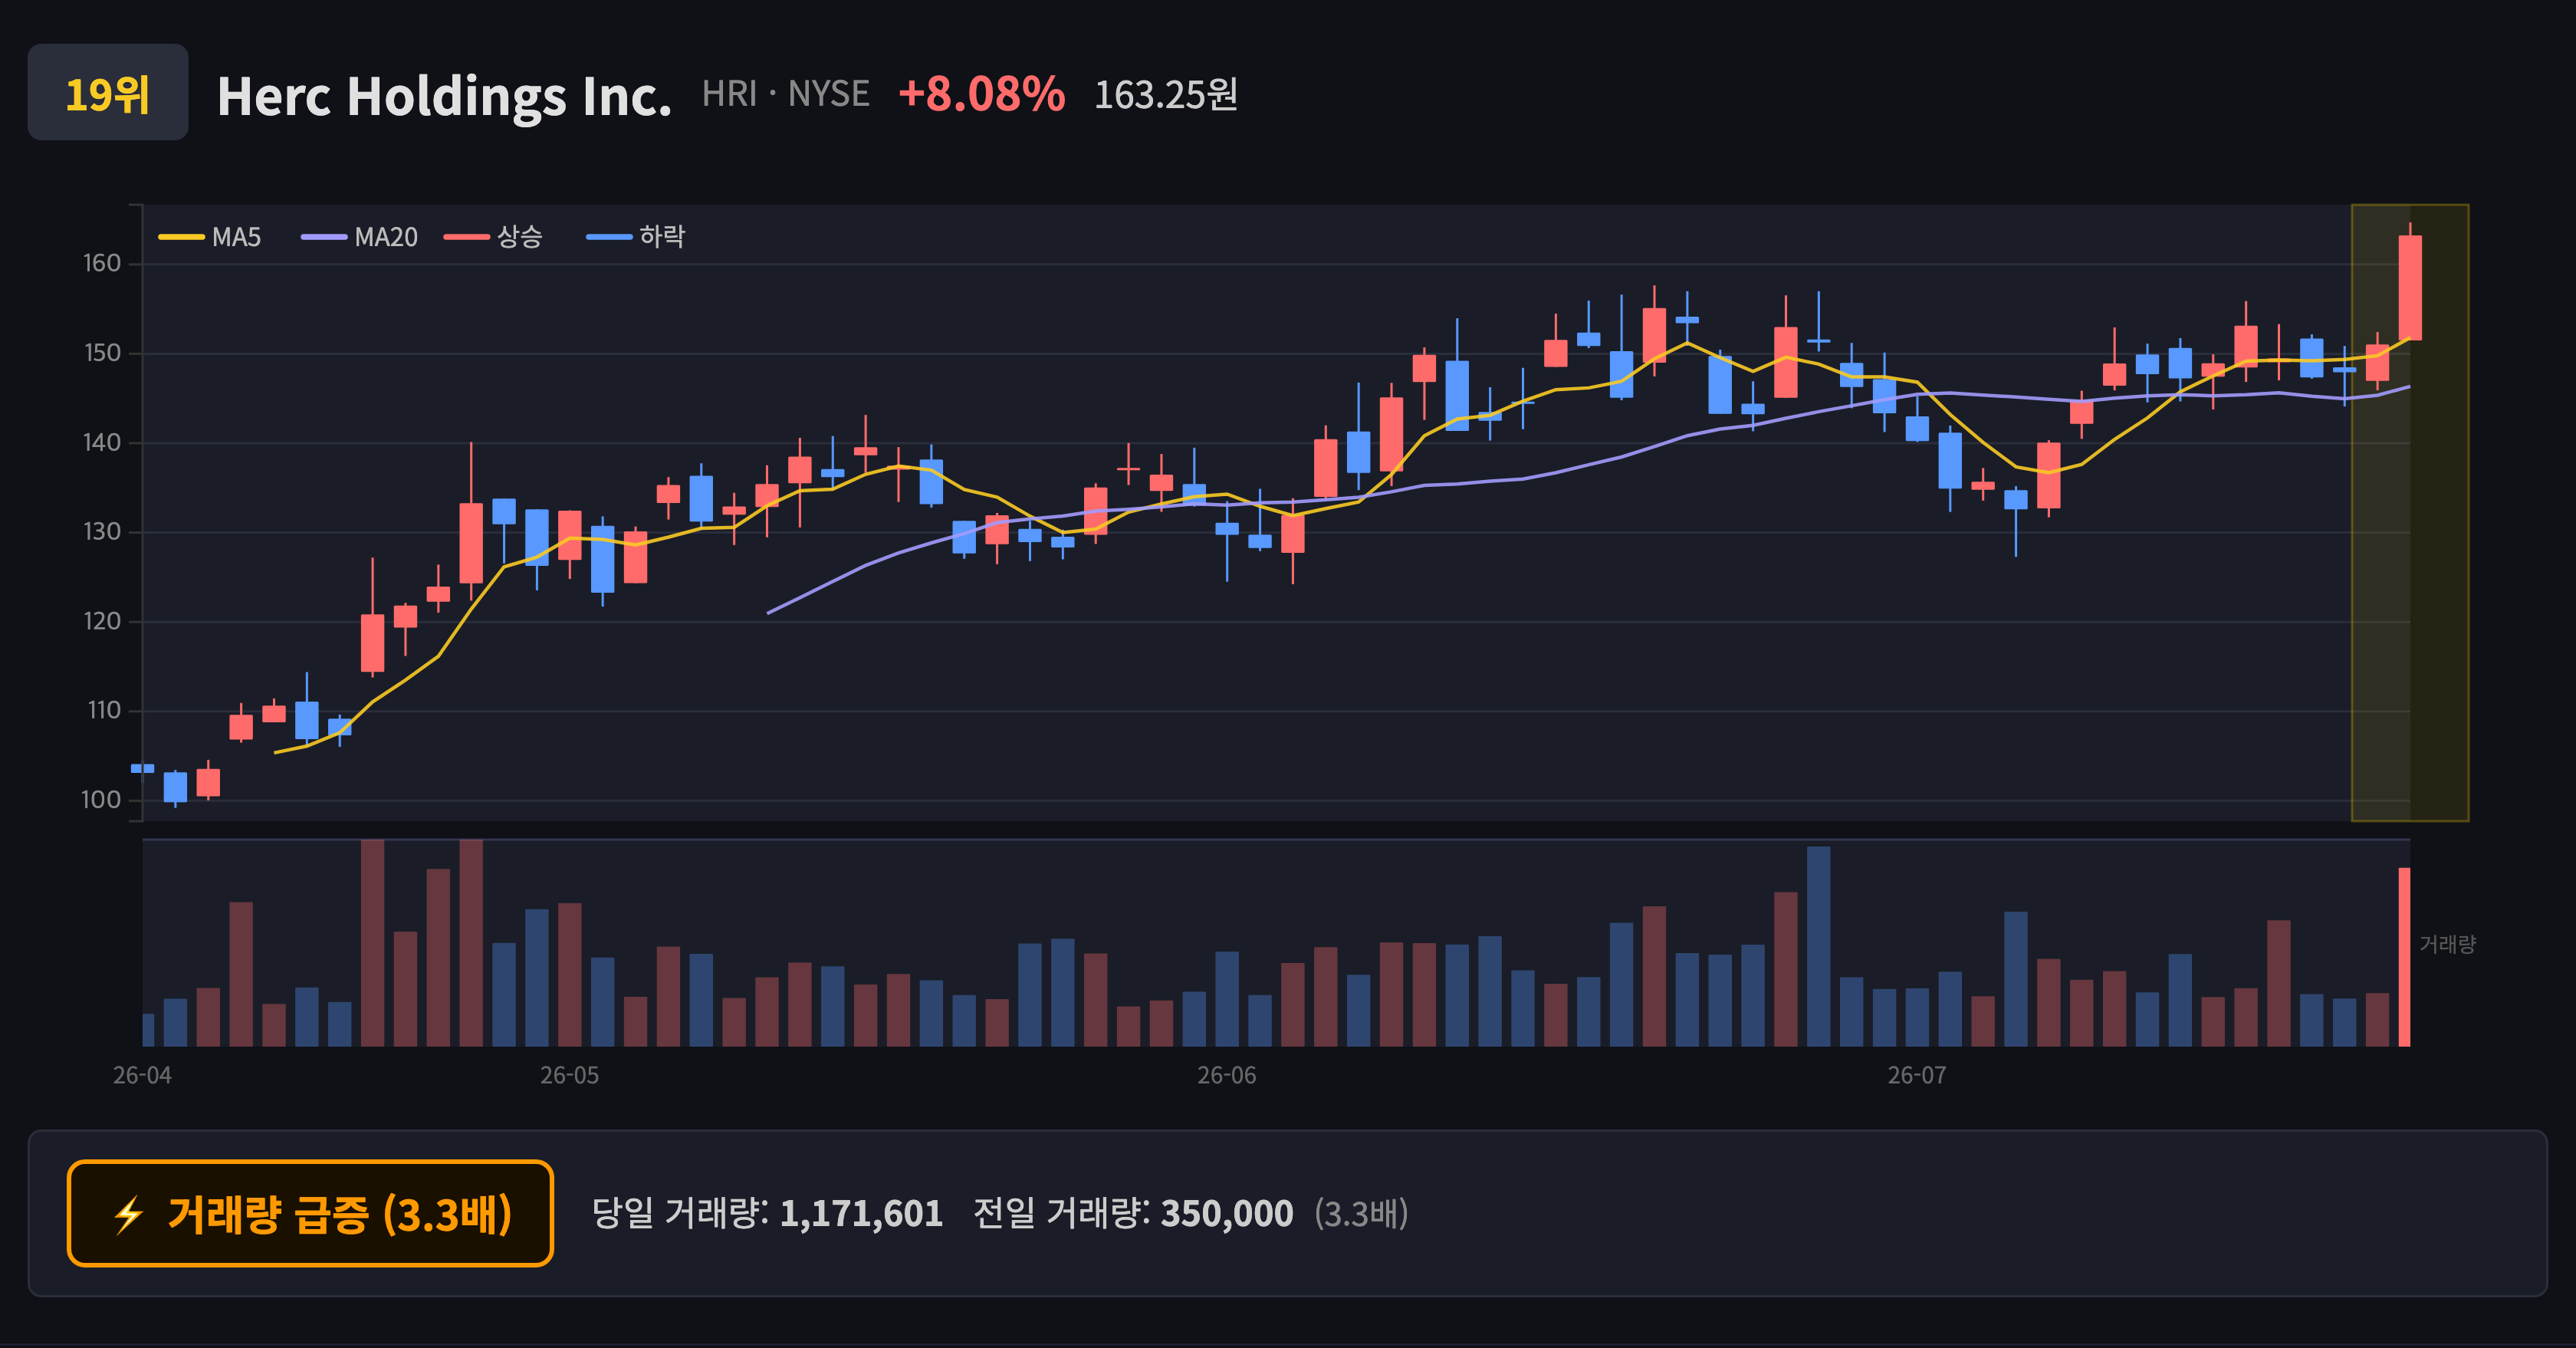Screen dimensions: 2576x1348
Task: Click the 110 price axis label
Action: pos(103,711)
